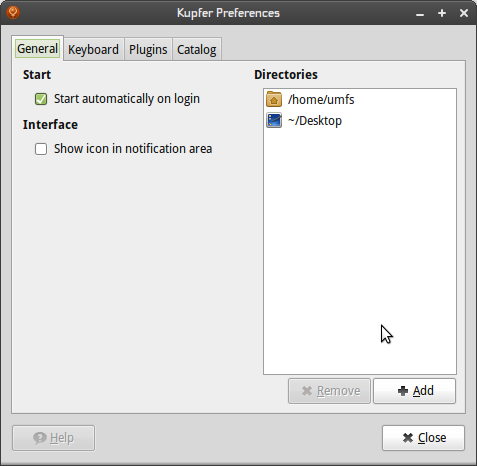Click the Add directory button
Screen dimensions: 477x466
coord(414,391)
